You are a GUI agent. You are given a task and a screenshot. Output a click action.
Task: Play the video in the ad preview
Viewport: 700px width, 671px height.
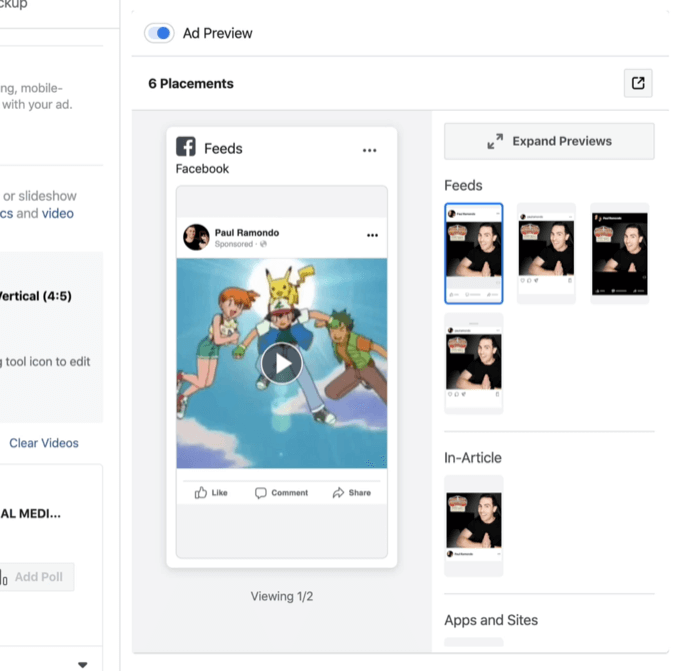point(282,363)
